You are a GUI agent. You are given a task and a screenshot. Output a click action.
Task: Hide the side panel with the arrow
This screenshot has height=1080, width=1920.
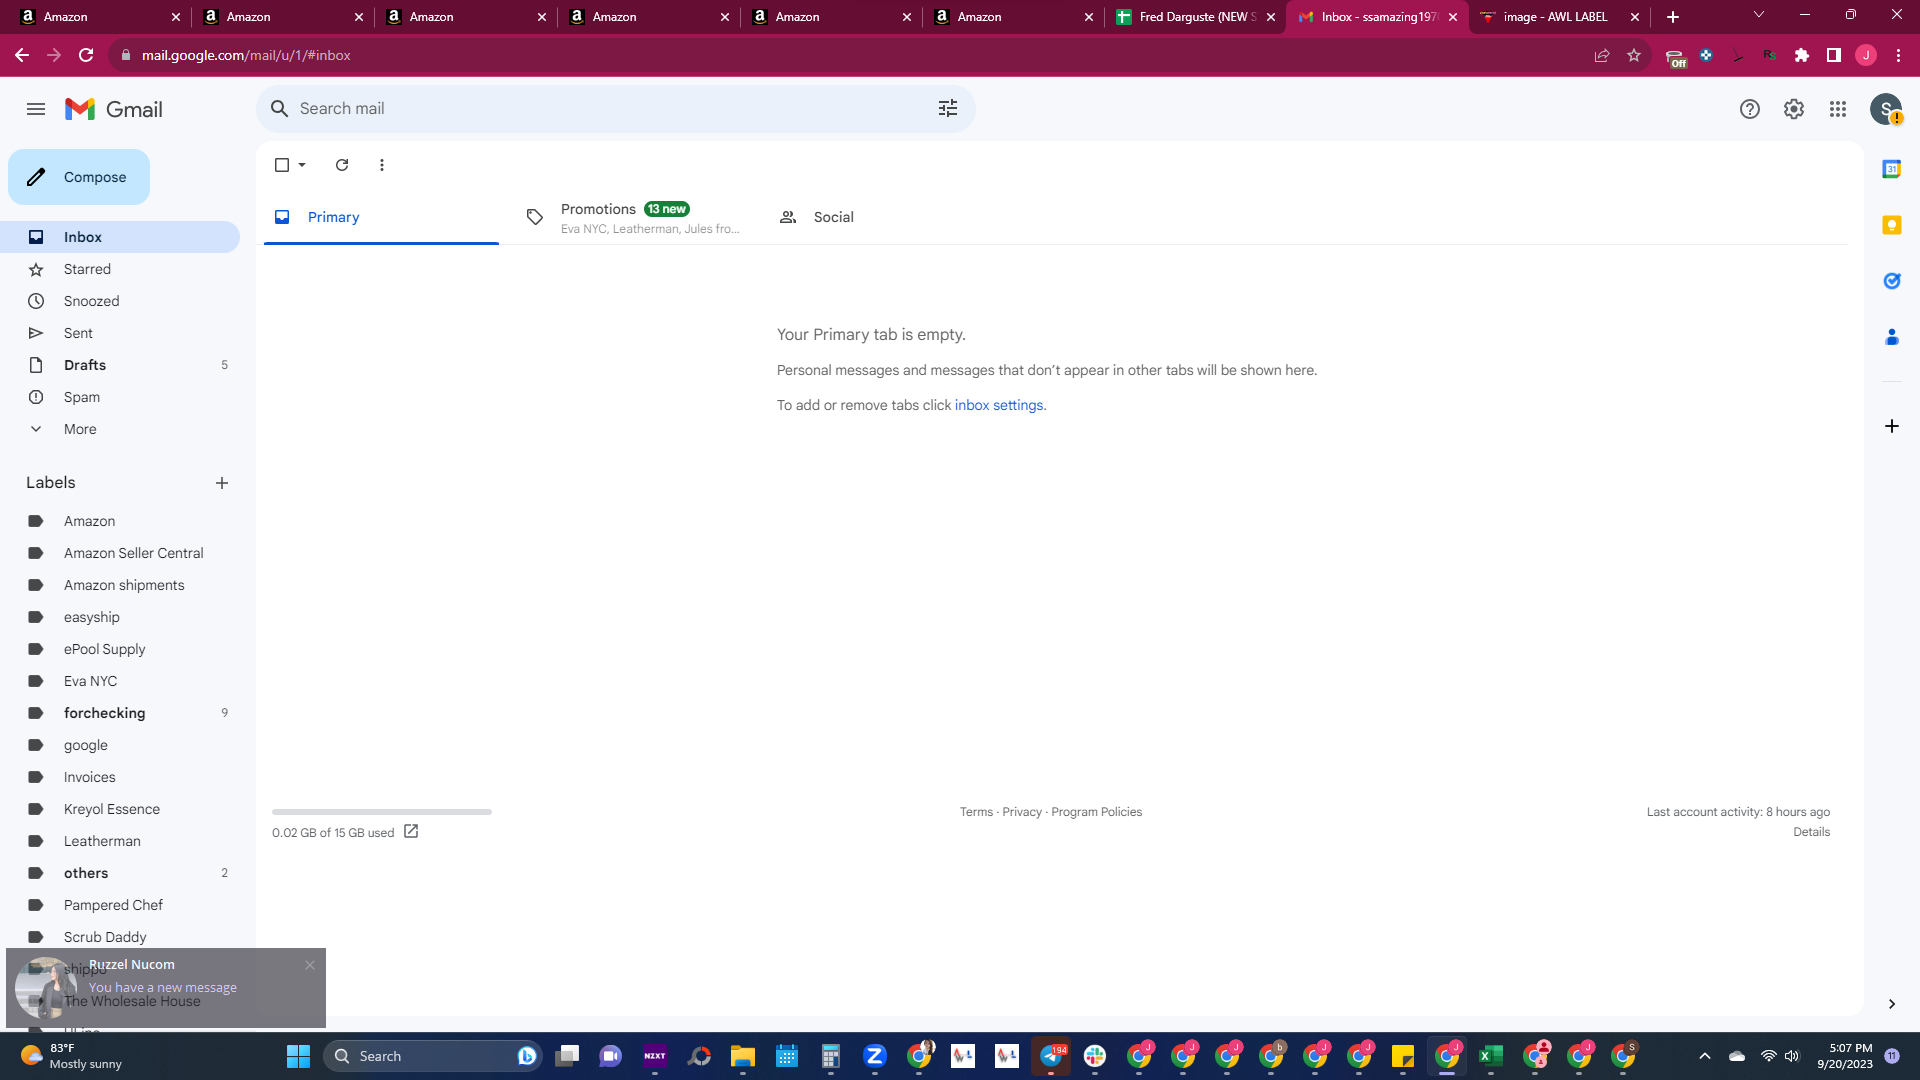(x=1891, y=1004)
